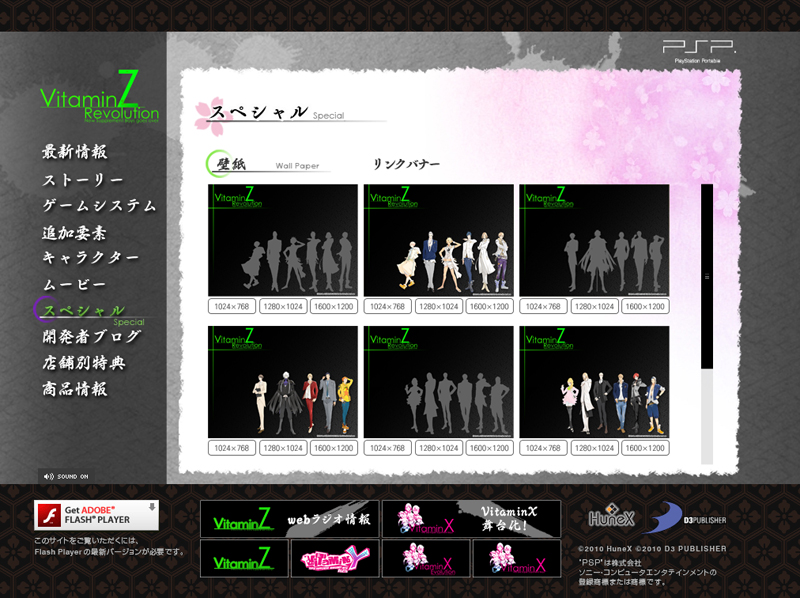
Task: Open the VitaminX Evolution banner
Action: pyautogui.click(x=426, y=559)
